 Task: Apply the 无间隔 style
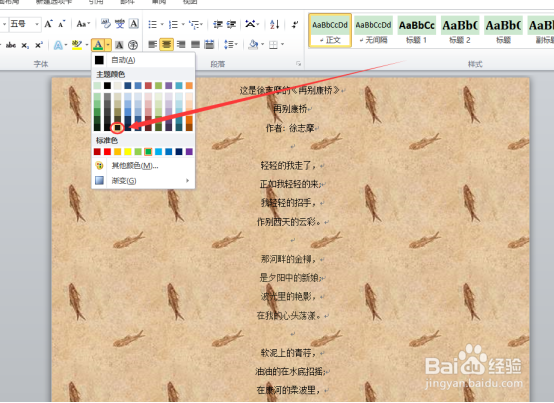[373, 30]
